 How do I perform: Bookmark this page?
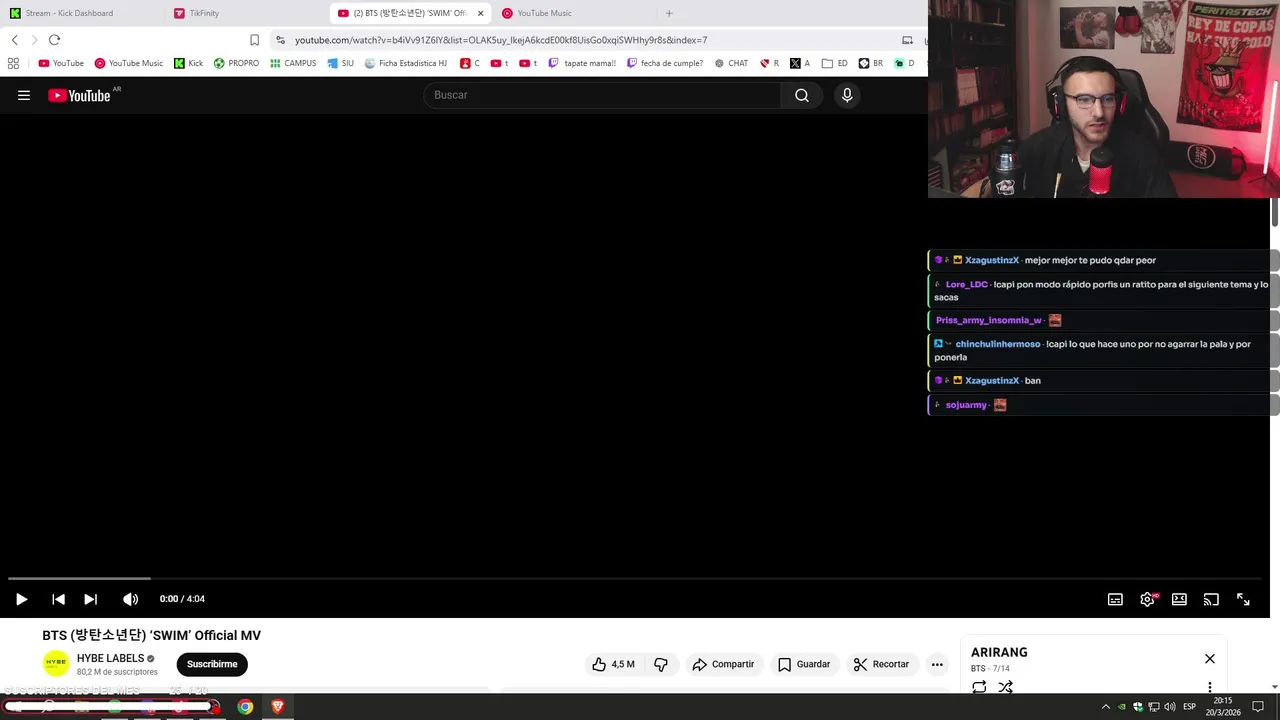pos(254,40)
